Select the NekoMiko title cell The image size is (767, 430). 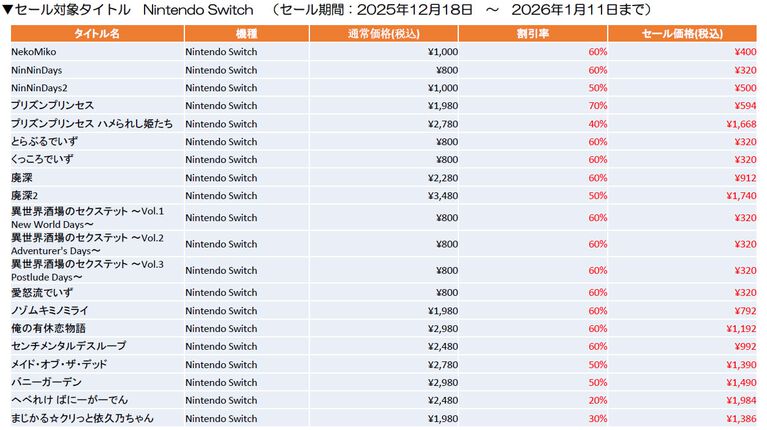tap(35, 52)
